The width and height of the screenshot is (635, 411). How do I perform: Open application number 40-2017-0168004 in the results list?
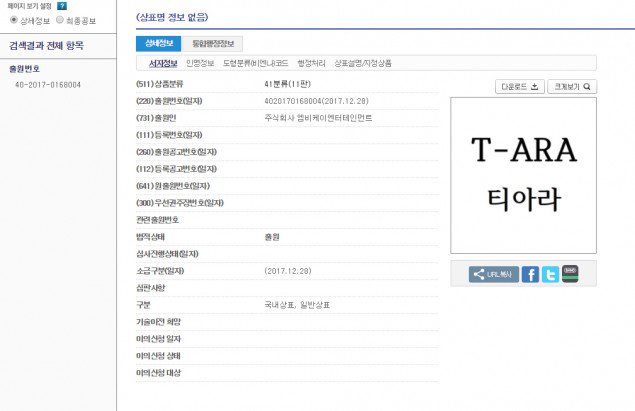(47, 85)
